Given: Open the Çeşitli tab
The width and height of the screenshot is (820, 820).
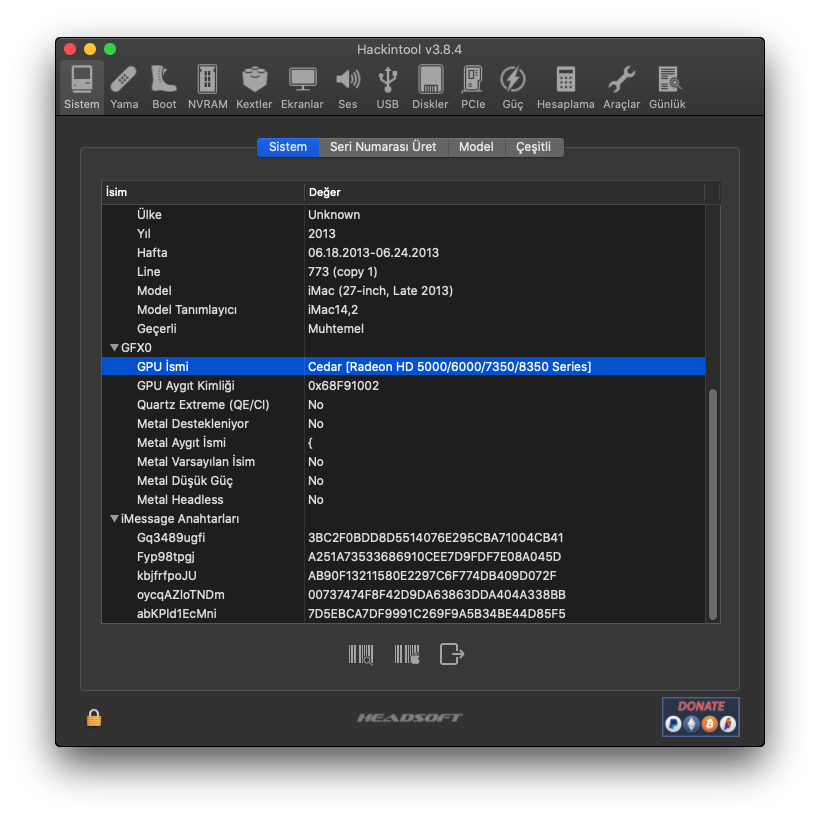Looking at the screenshot, I should point(533,147).
